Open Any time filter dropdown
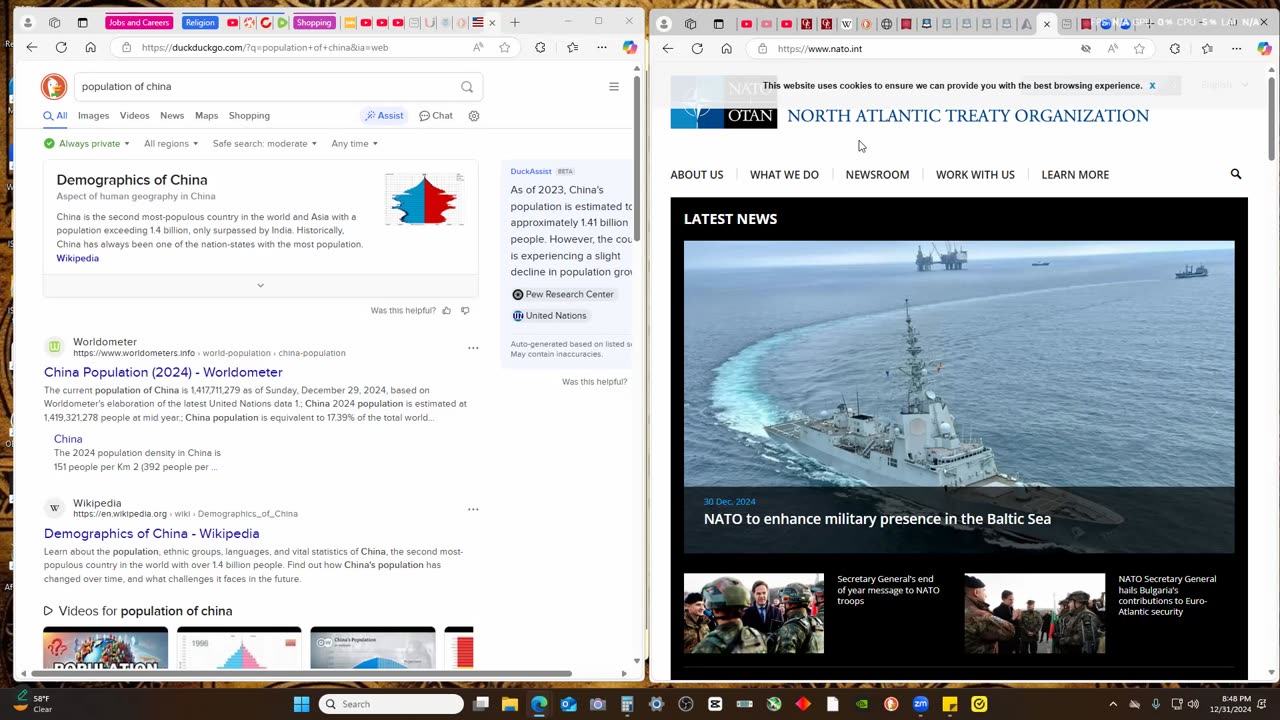Image resolution: width=1280 pixels, height=720 pixels. coord(355,143)
